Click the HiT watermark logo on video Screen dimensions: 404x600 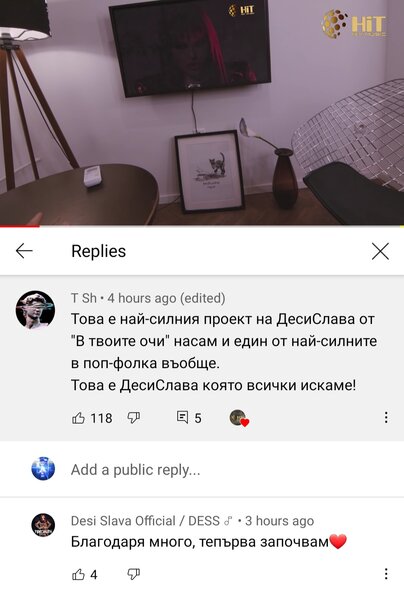(354, 24)
